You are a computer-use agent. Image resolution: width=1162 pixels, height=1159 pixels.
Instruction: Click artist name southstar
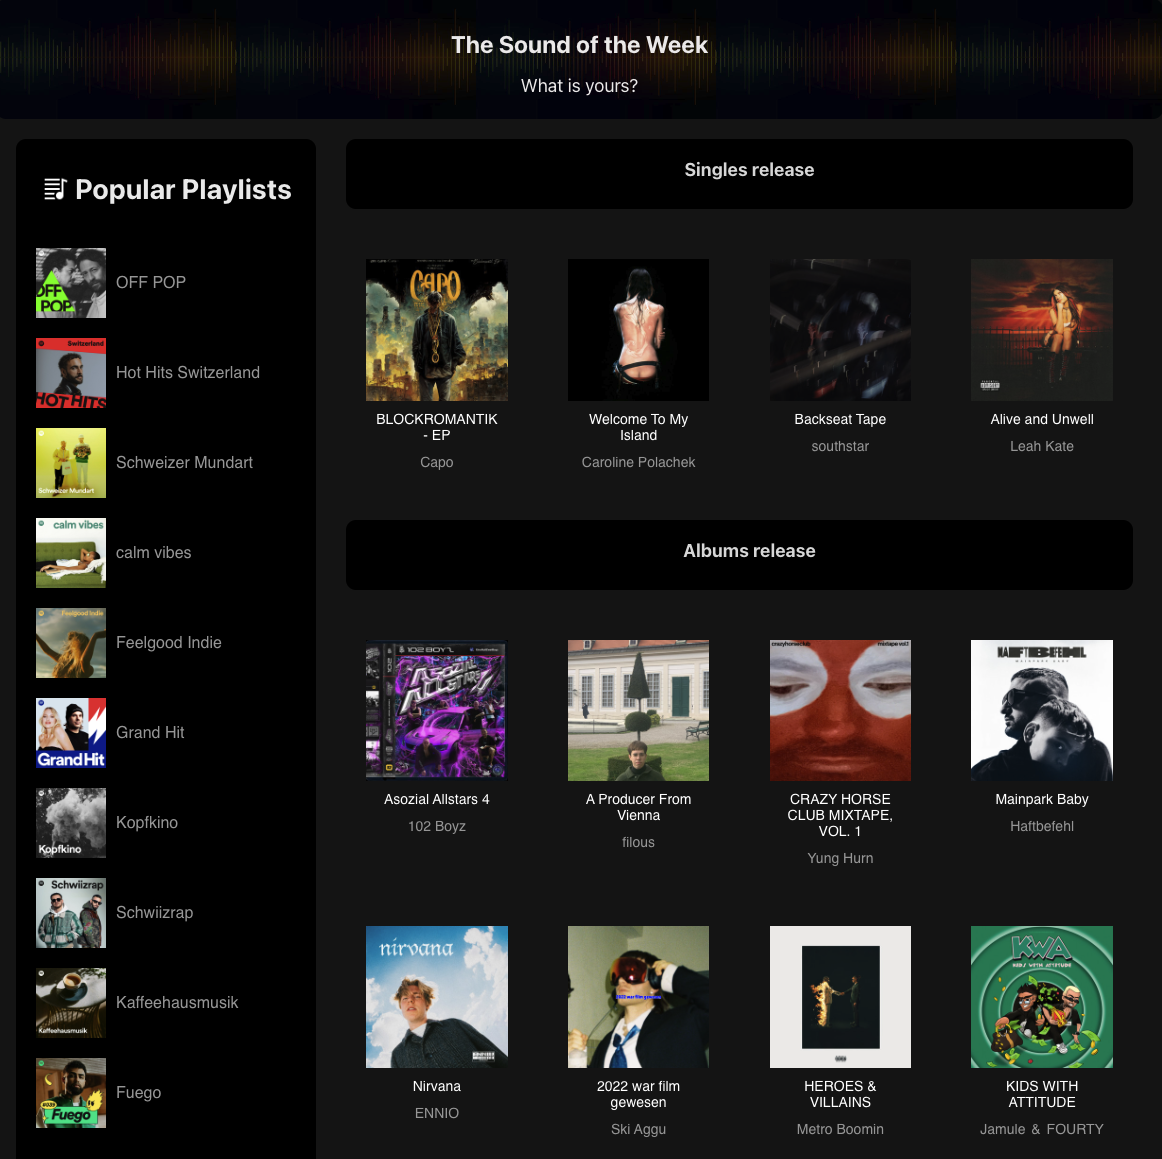click(840, 446)
